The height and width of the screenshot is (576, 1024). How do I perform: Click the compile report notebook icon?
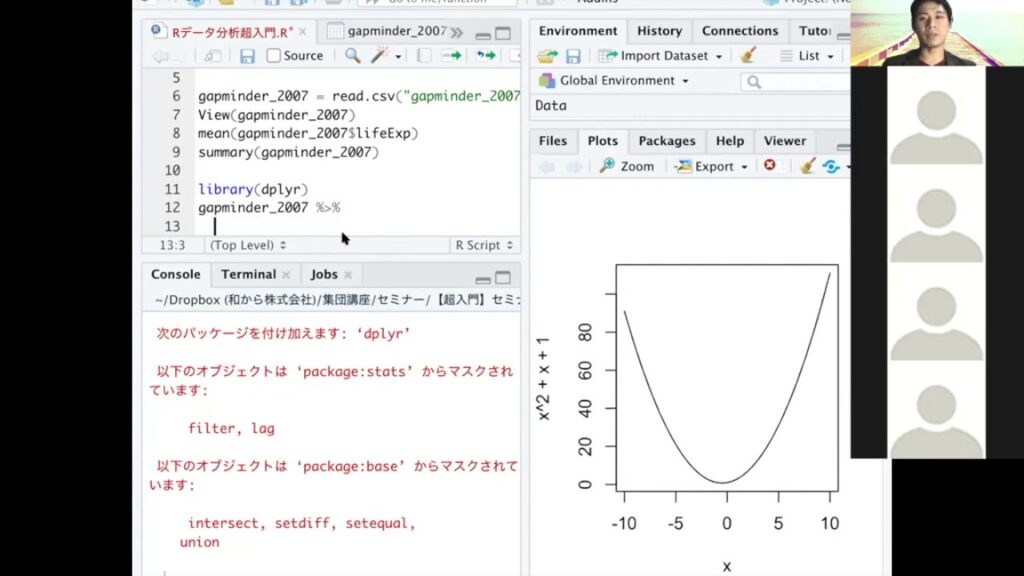point(424,56)
